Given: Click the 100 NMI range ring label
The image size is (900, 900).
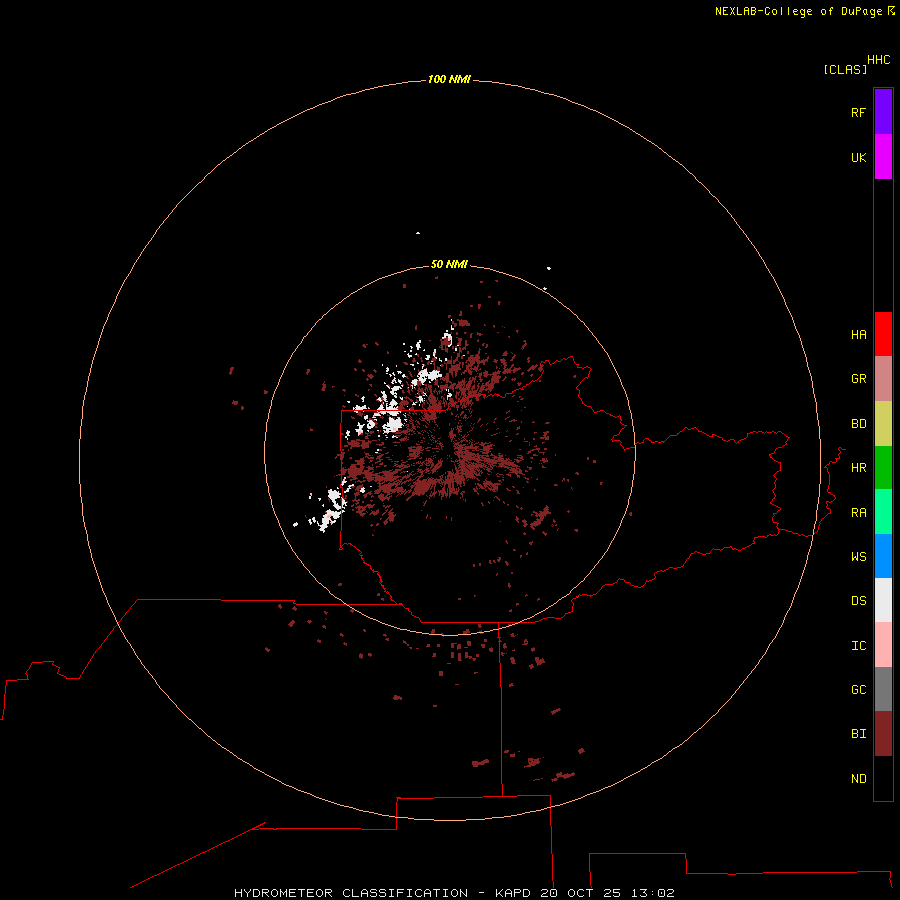Looking at the screenshot, I should tap(449, 79).
